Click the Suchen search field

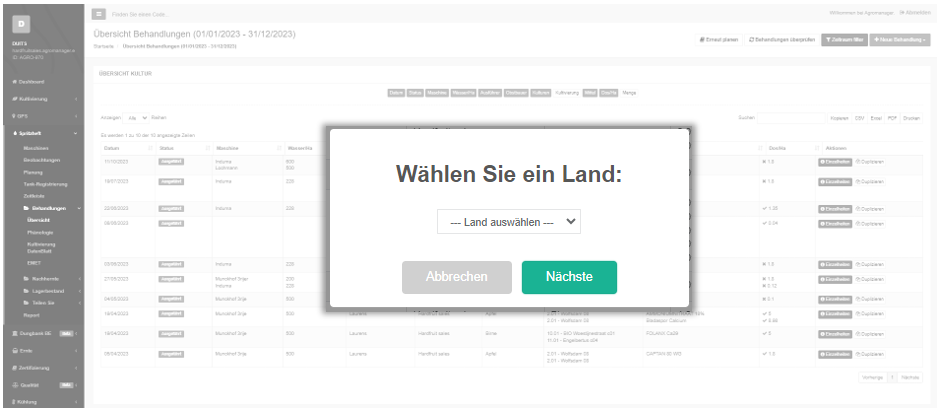coord(791,118)
